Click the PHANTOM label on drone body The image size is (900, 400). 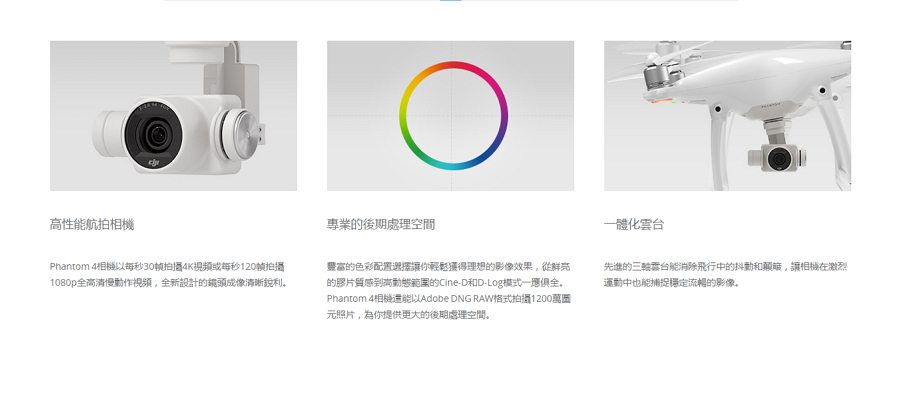click(772, 106)
